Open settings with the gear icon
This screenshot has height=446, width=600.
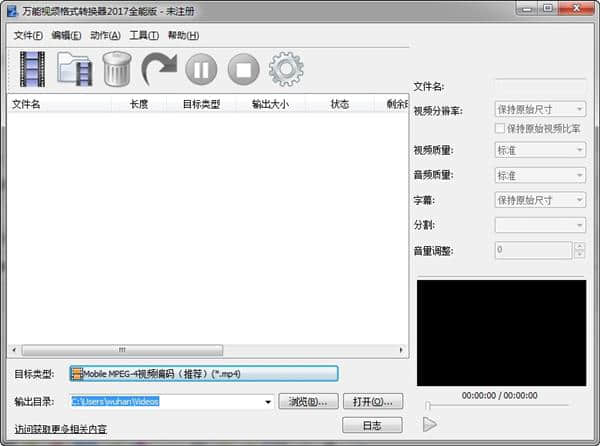click(x=286, y=70)
